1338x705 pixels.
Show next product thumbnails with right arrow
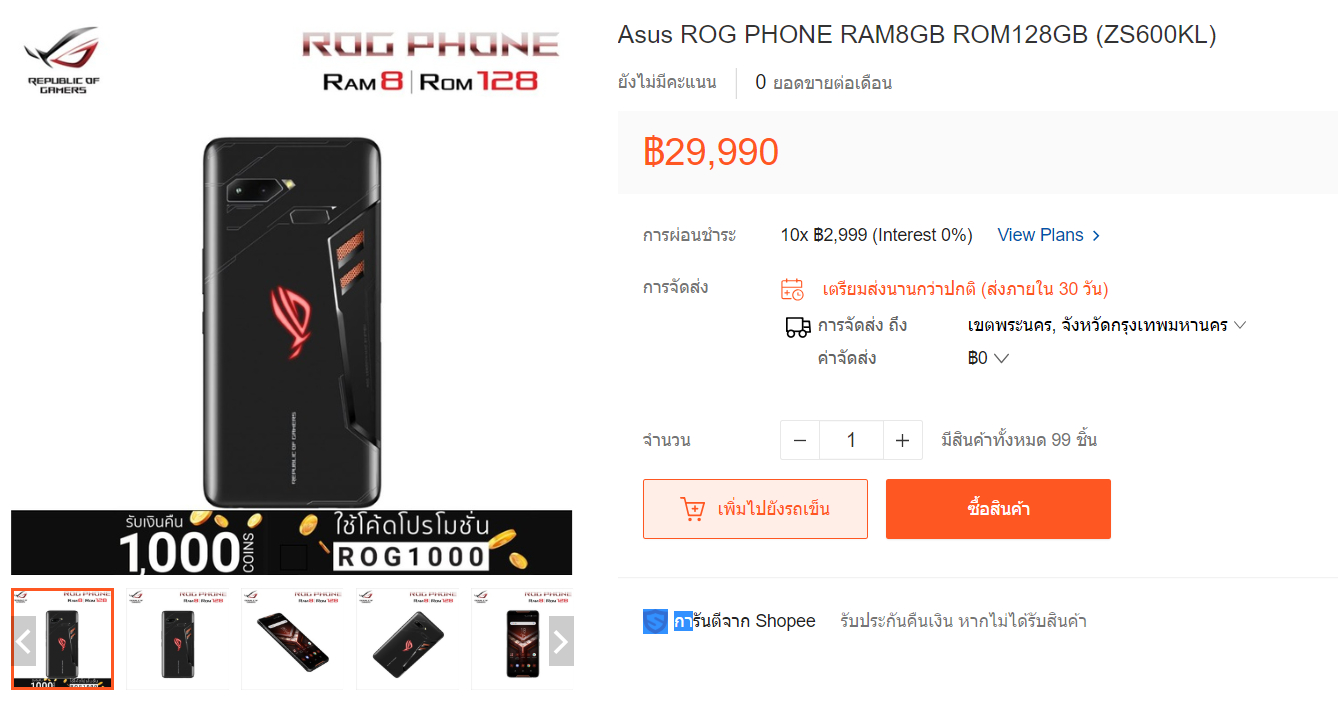561,641
